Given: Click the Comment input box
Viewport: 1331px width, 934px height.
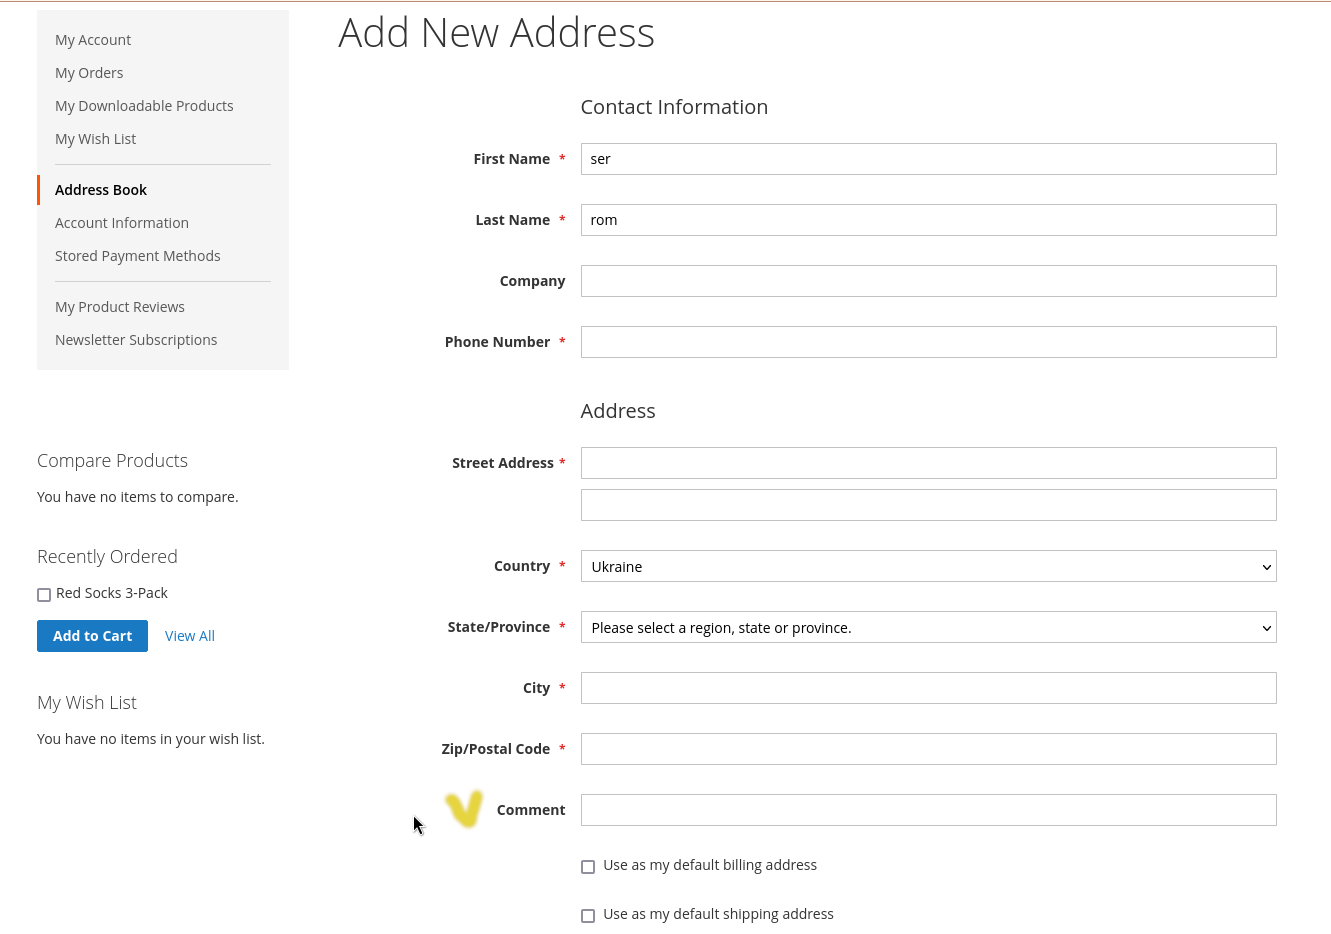Looking at the screenshot, I should pyautogui.click(x=927, y=810).
